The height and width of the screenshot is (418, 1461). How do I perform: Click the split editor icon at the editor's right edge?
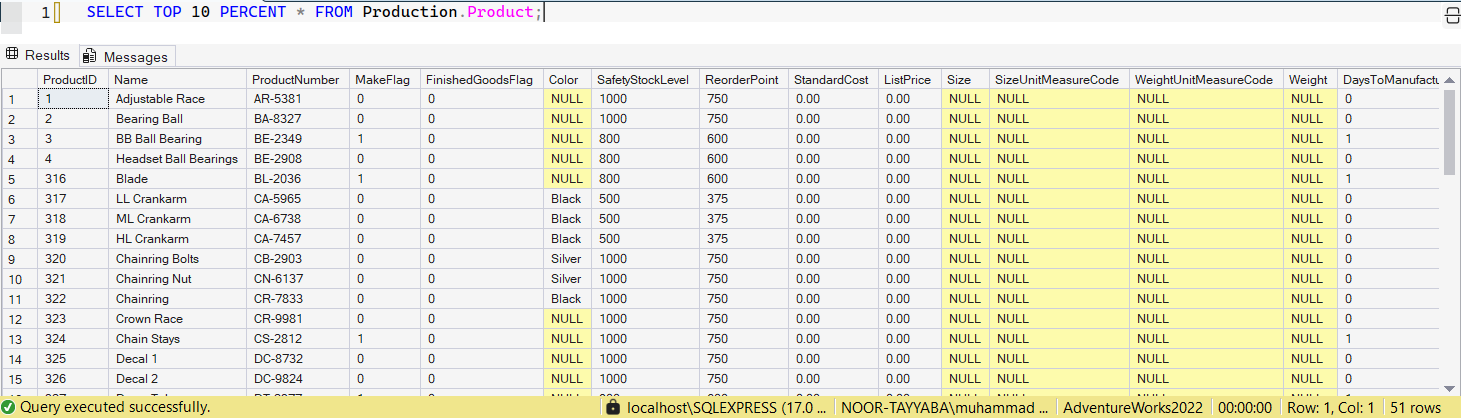tap(1452, 14)
